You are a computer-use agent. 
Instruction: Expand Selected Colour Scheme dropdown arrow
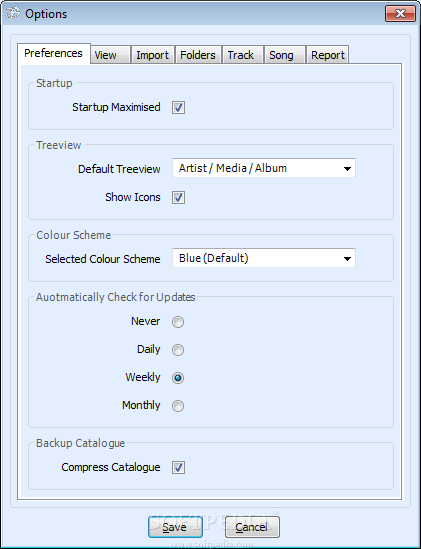coord(347,259)
